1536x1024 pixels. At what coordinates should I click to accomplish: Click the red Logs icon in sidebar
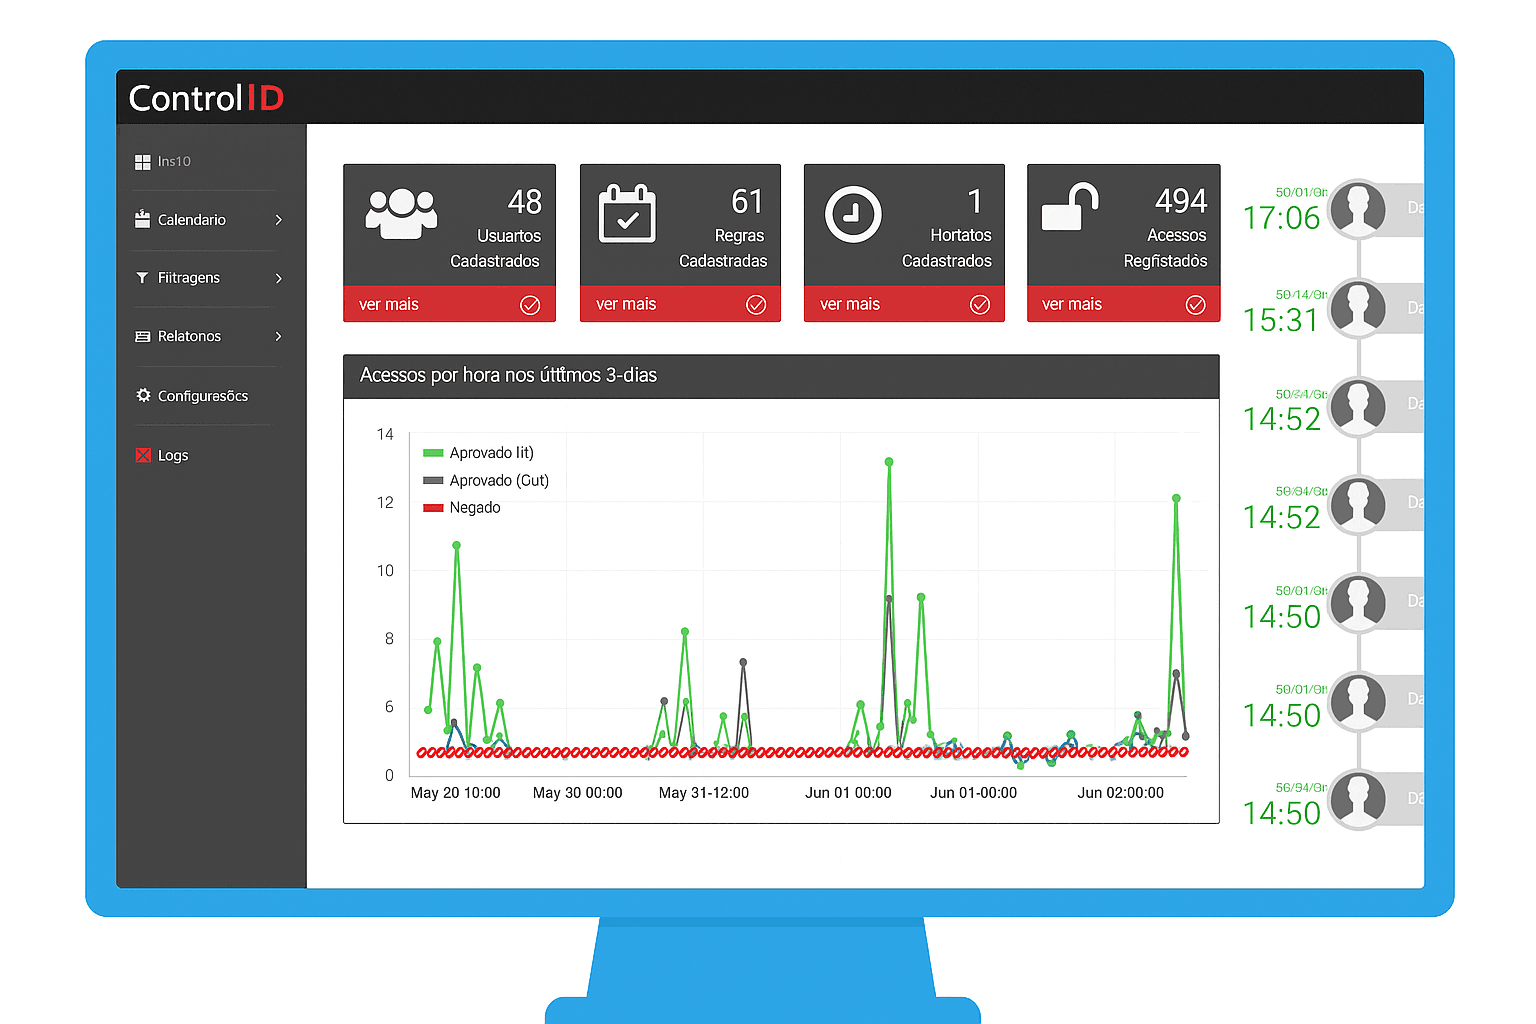[x=143, y=455]
